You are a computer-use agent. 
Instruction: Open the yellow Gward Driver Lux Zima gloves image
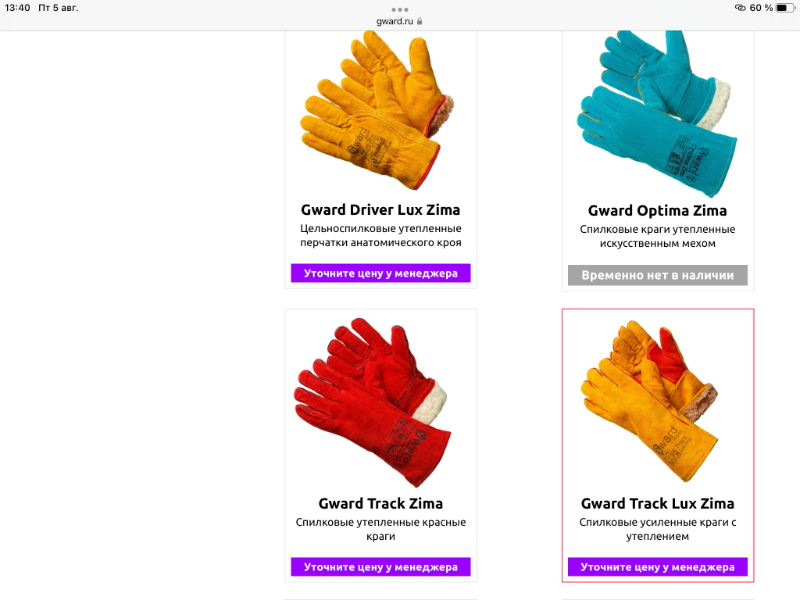378,110
